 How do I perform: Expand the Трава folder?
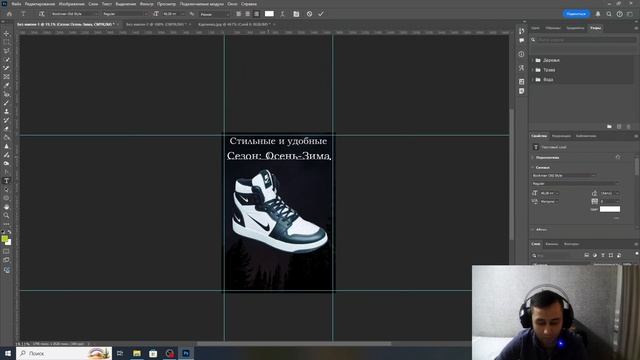click(x=533, y=70)
